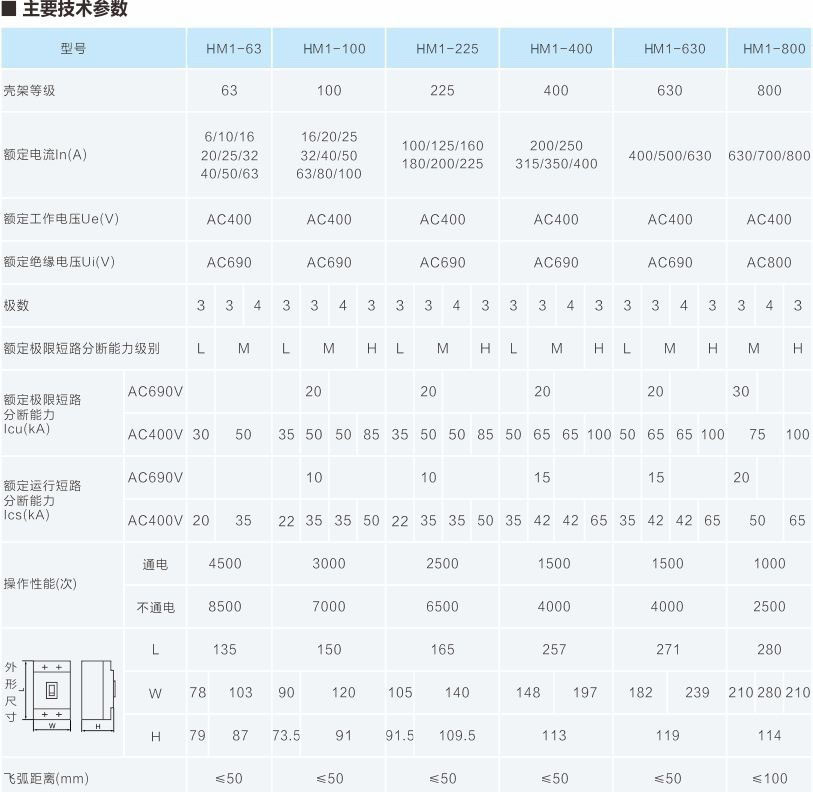Select the HM1-225 column header

click(442, 48)
